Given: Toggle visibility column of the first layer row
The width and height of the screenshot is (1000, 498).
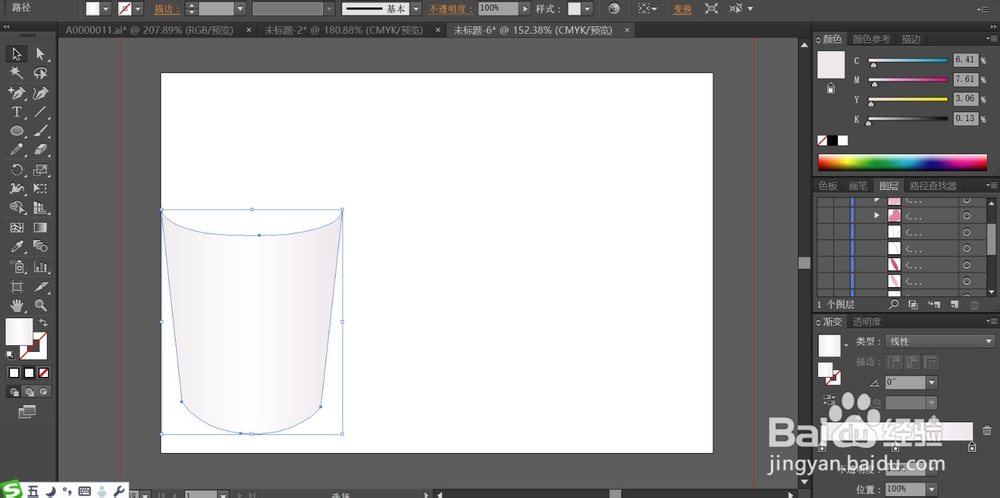Looking at the screenshot, I should click(825, 200).
